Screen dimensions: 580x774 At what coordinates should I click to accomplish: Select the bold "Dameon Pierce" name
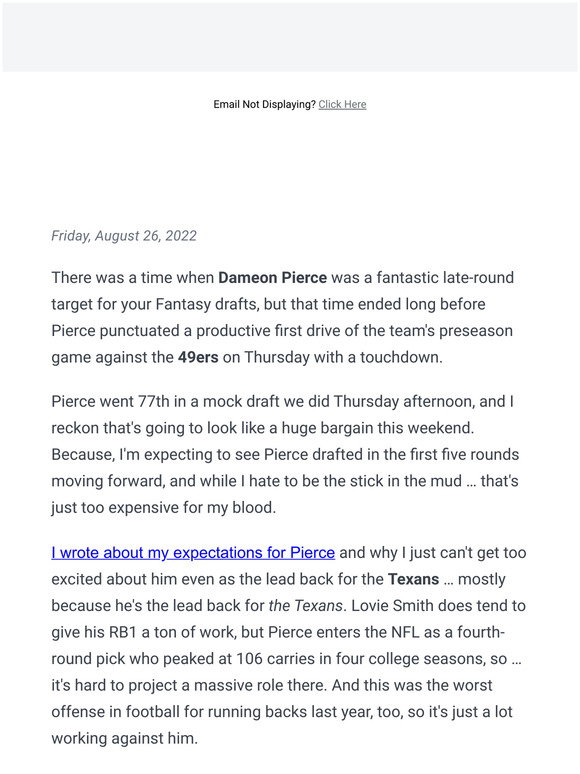(x=272, y=277)
